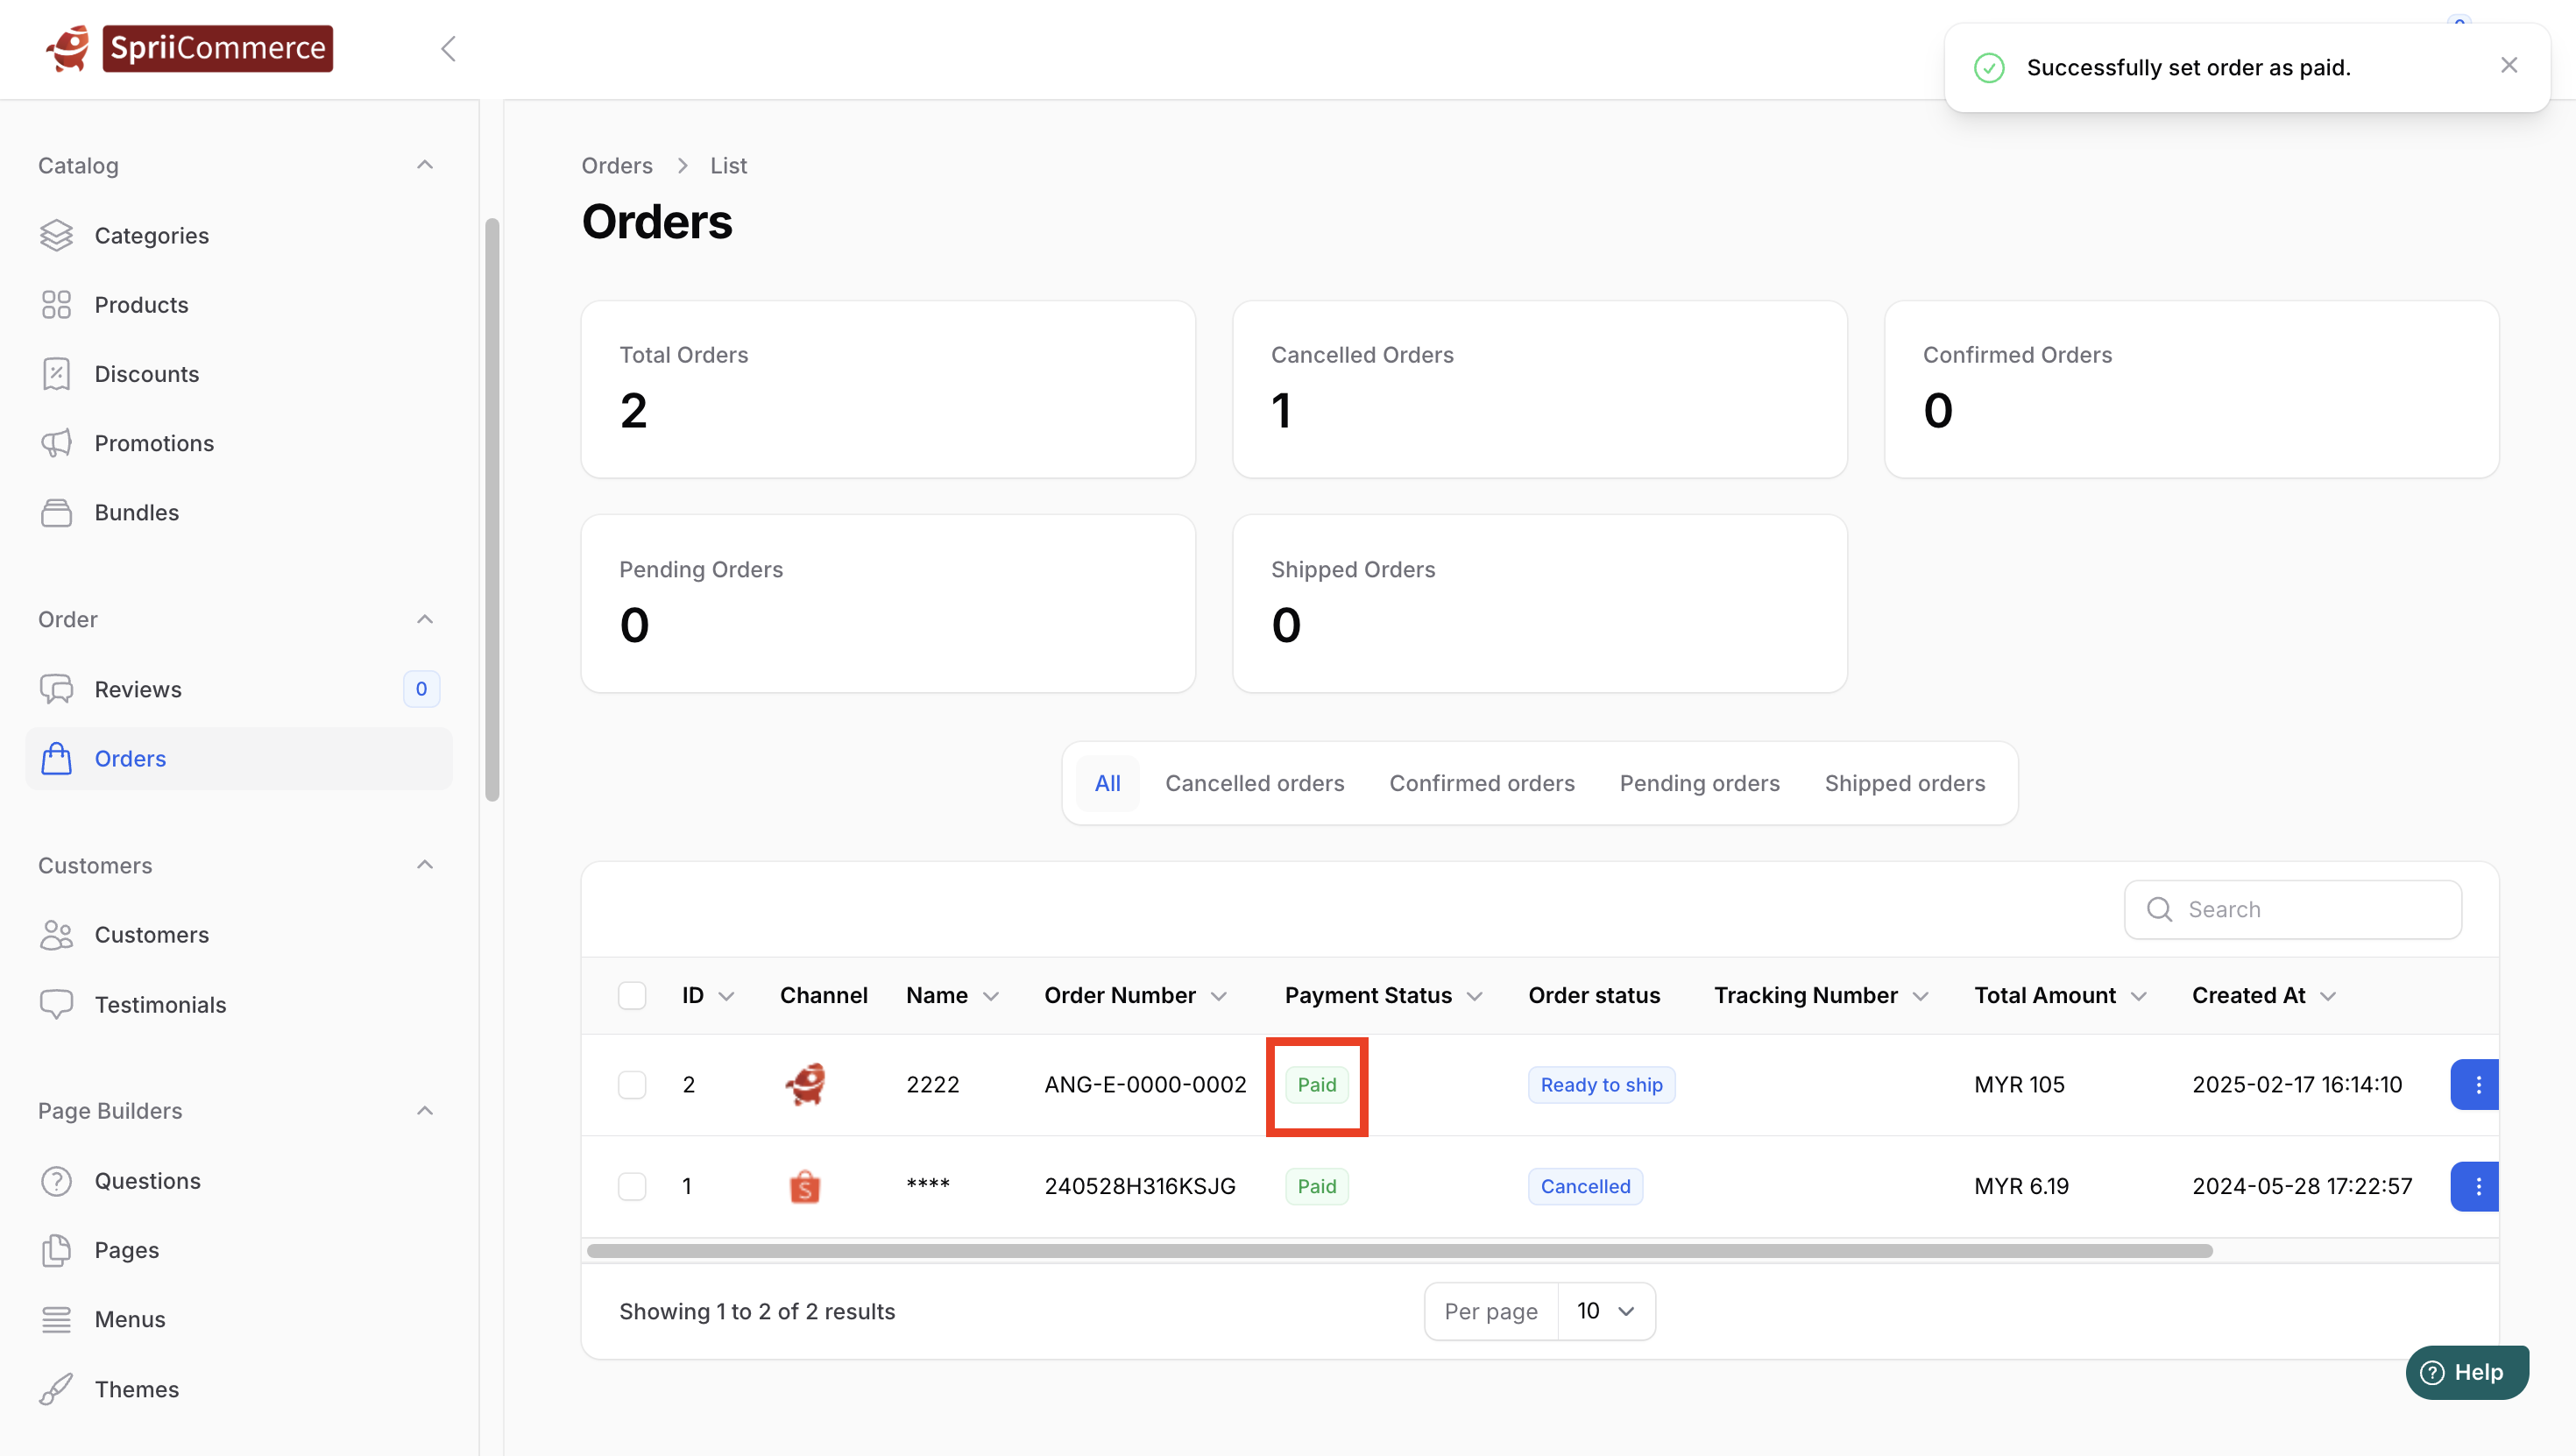
Task: Click the Bundles icon in the sidebar
Action: [x=56, y=512]
